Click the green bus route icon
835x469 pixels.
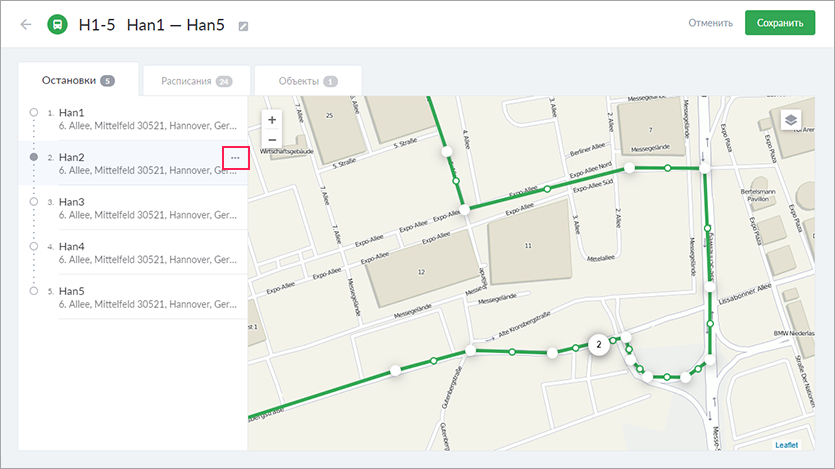(x=58, y=24)
